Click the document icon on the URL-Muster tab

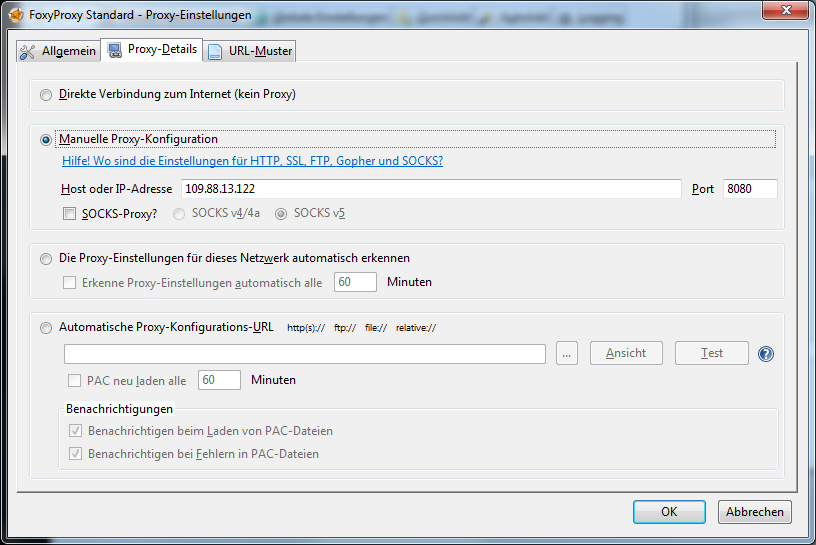tap(215, 52)
